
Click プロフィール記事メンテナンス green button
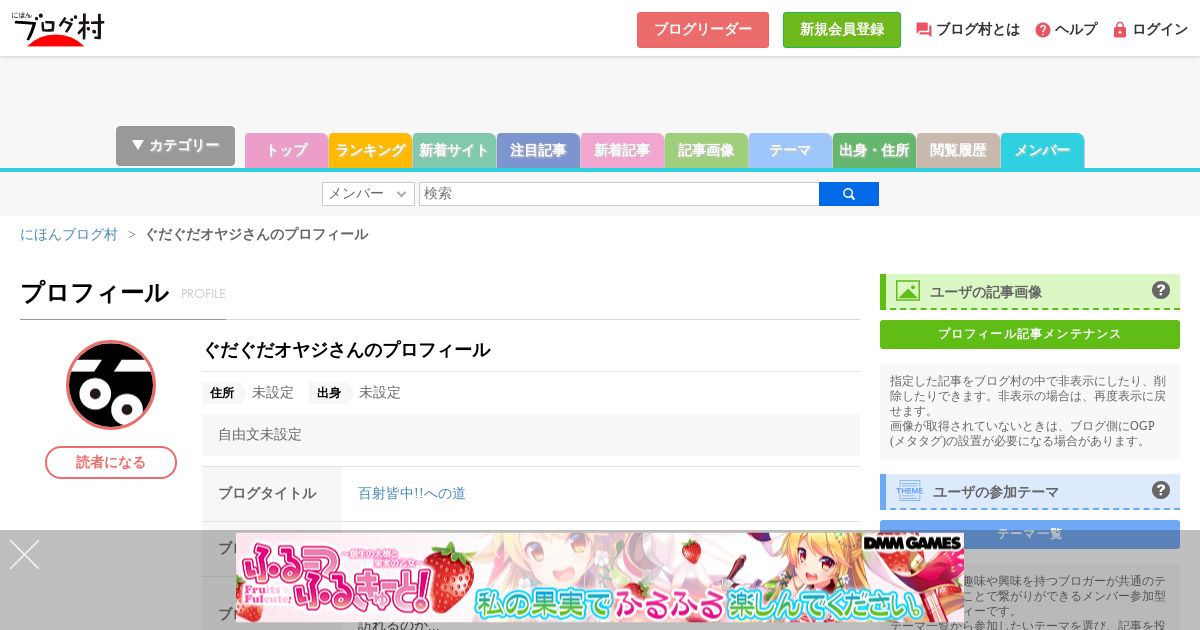pyautogui.click(x=1030, y=334)
